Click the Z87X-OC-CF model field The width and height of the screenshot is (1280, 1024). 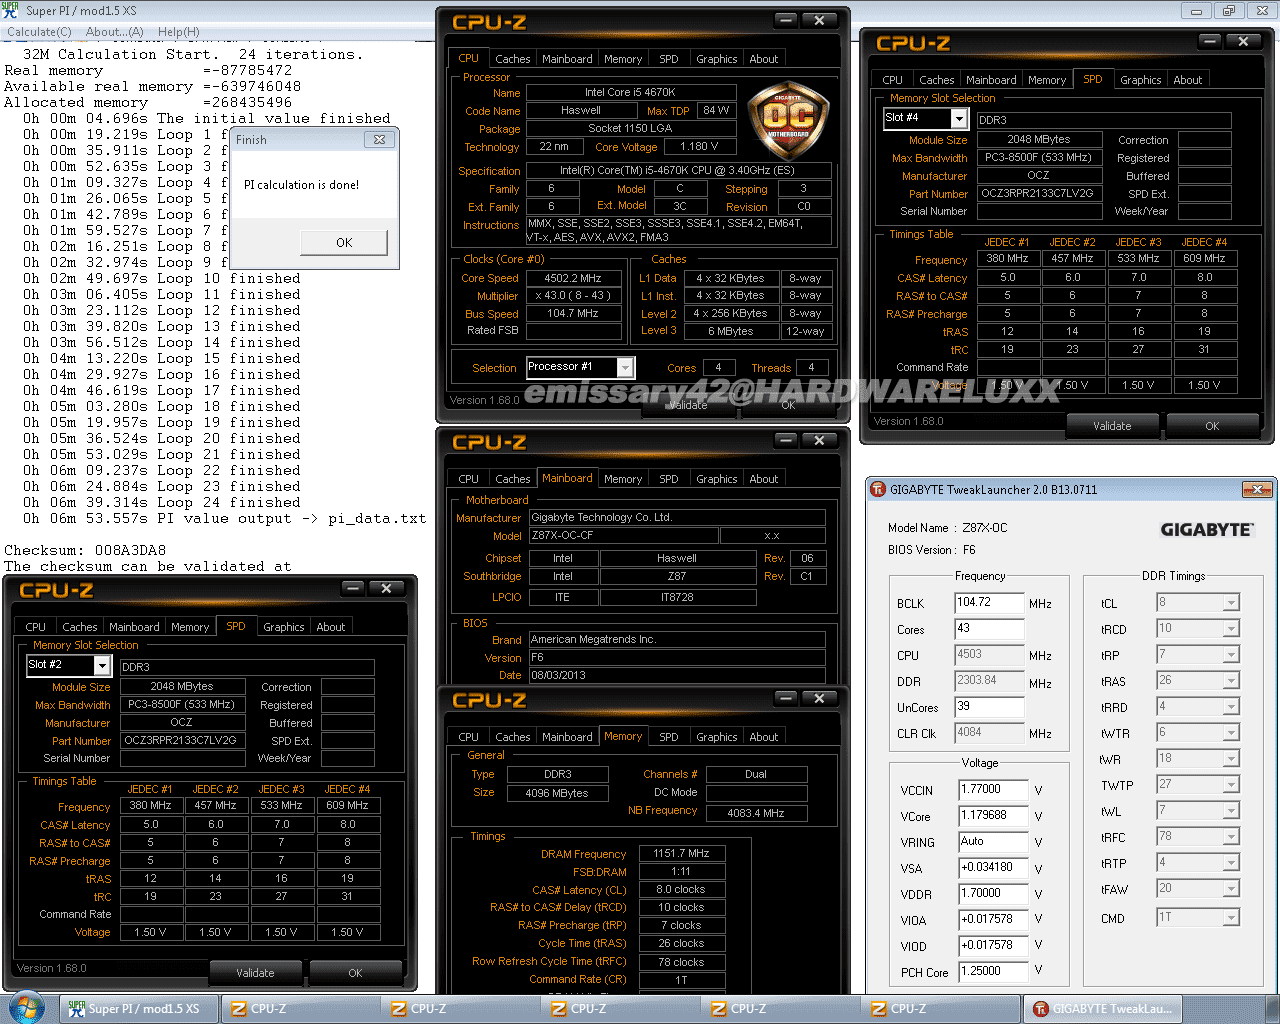pyautogui.click(x=622, y=536)
